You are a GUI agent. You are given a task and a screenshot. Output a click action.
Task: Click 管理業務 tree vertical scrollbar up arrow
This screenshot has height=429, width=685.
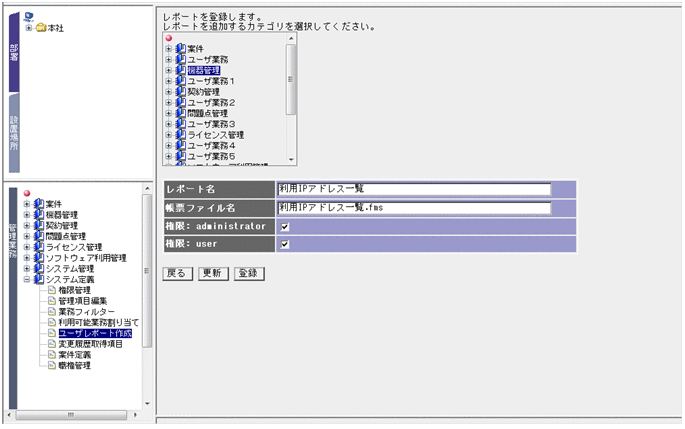click(x=147, y=188)
